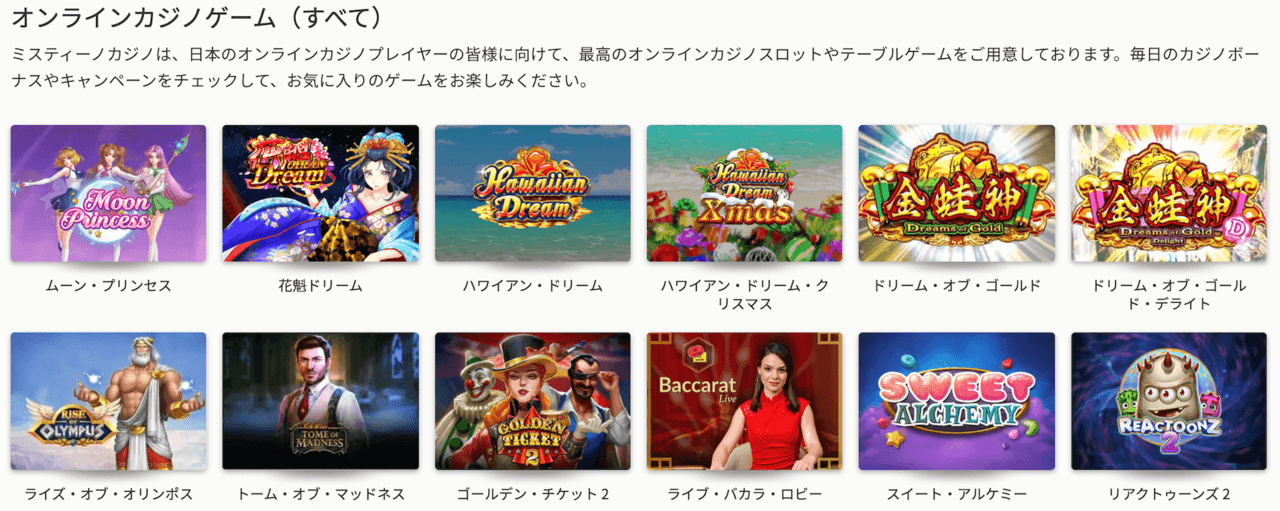Launch the Golden Ticket 2 game thumbnail
The height and width of the screenshot is (511, 1280).
[x=532, y=401]
